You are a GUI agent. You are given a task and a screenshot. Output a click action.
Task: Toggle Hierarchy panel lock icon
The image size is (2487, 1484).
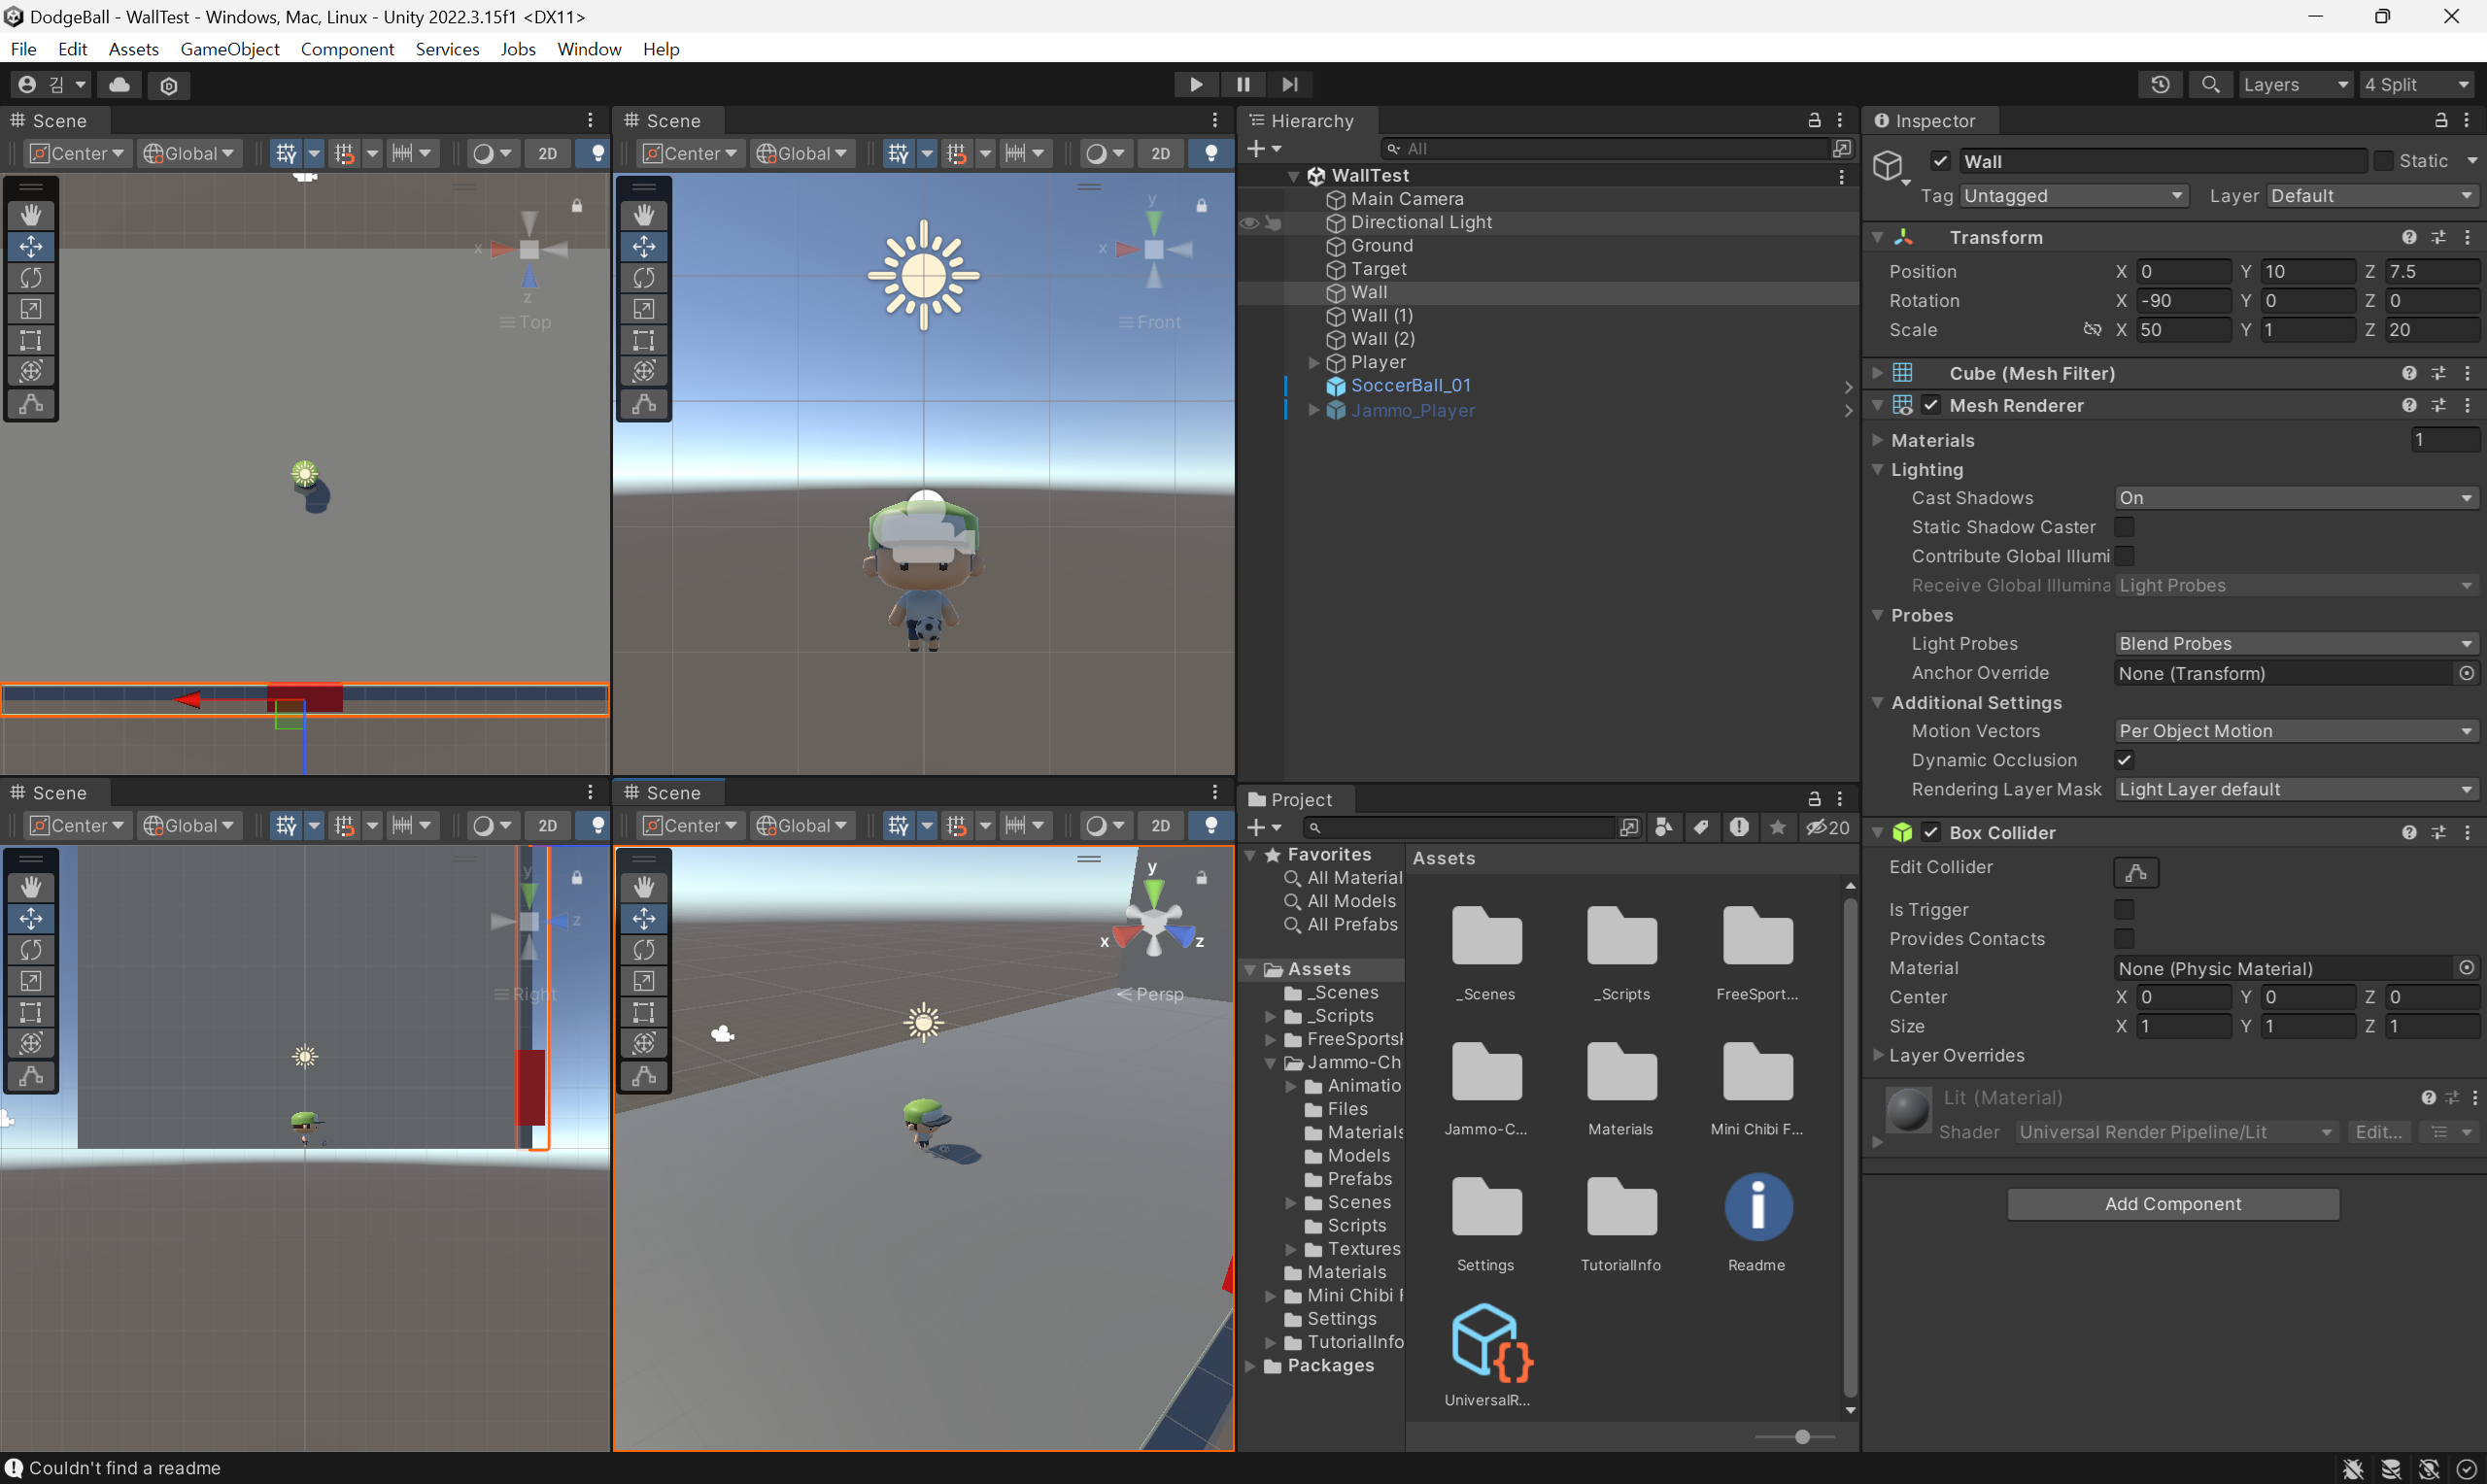[1813, 120]
